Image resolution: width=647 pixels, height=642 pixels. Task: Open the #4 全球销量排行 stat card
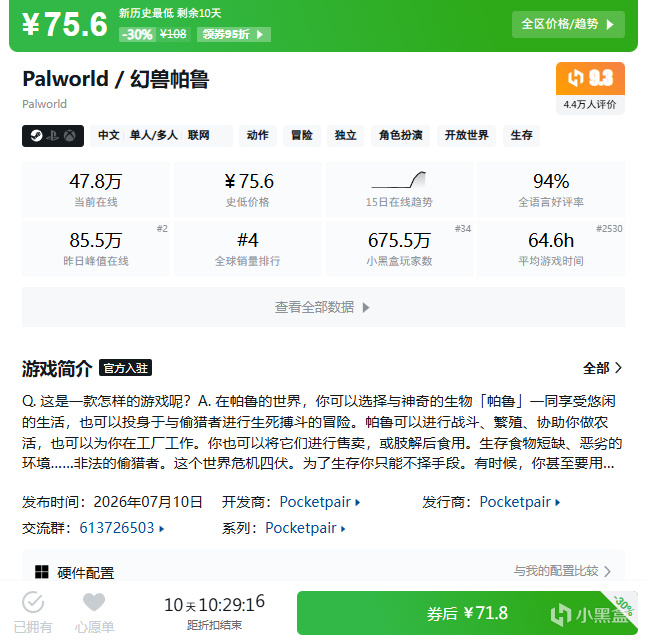click(x=248, y=248)
